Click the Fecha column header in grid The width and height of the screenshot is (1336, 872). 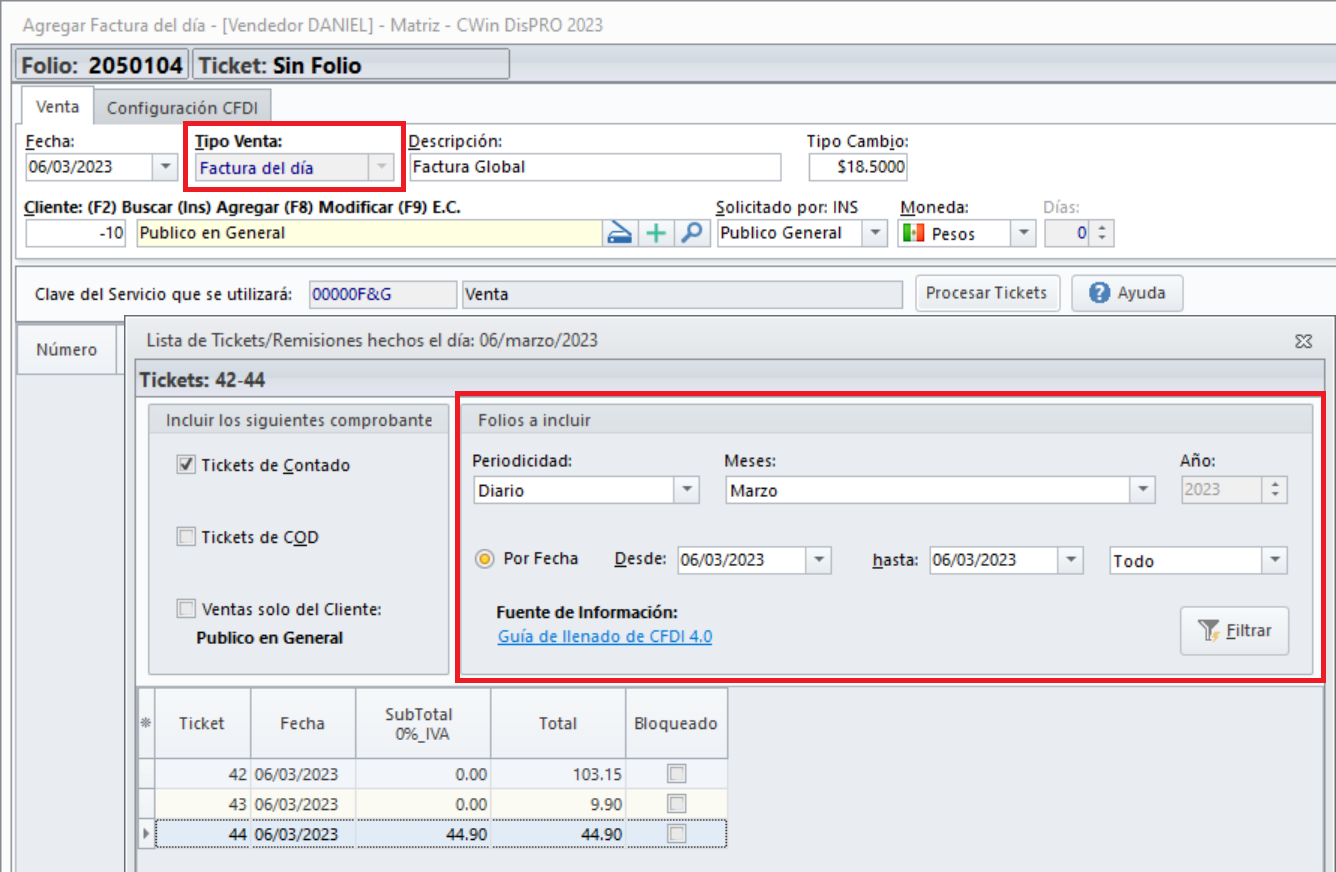coord(302,723)
